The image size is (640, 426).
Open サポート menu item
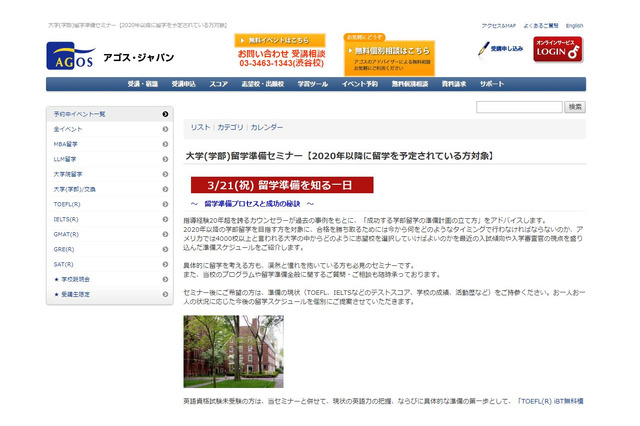point(492,84)
